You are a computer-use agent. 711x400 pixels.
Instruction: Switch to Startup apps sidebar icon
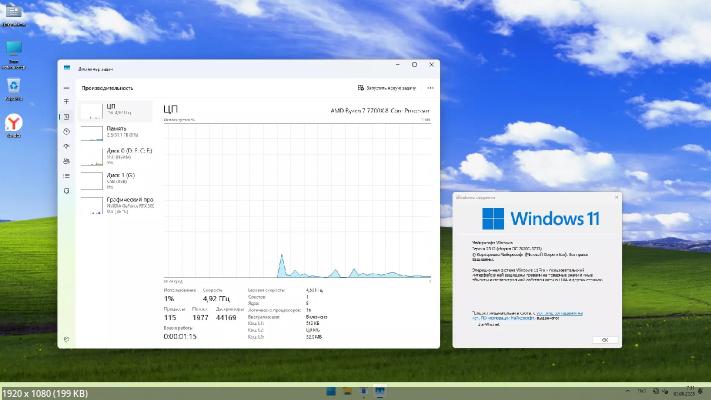(67, 145)
